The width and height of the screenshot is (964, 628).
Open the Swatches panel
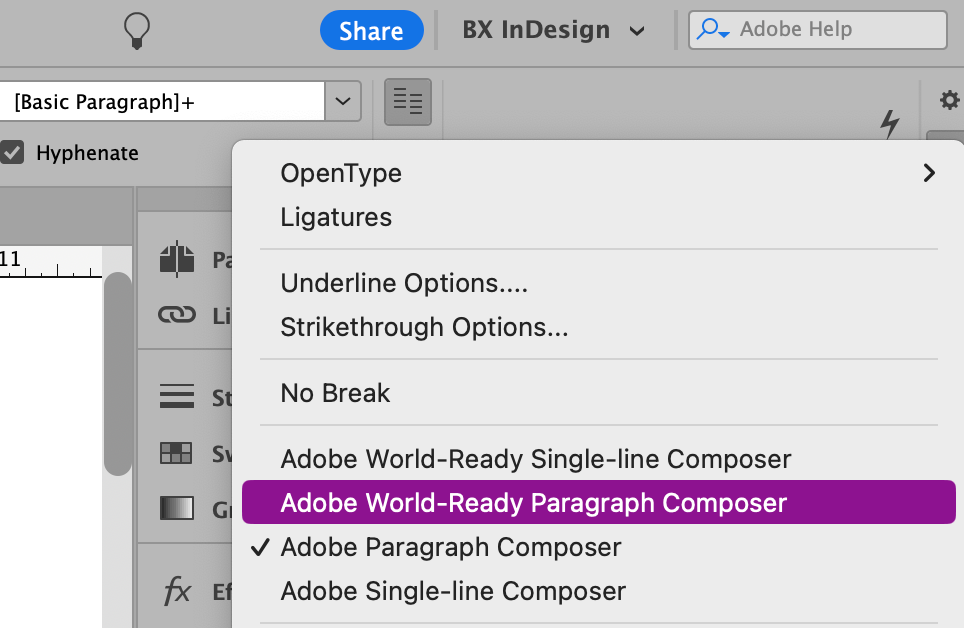(177, 453)
